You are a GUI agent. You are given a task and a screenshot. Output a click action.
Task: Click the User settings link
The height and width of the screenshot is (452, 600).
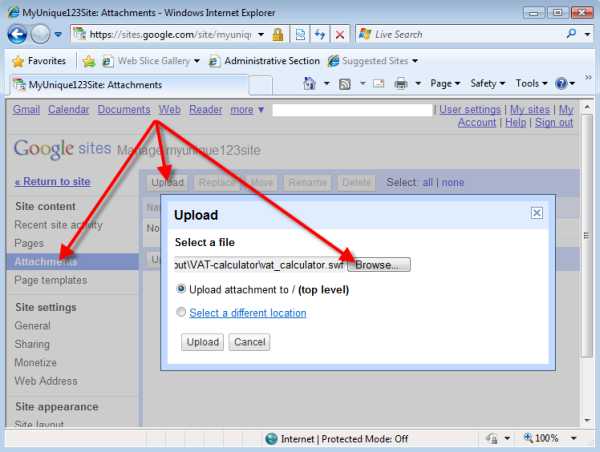pos(470,110)
